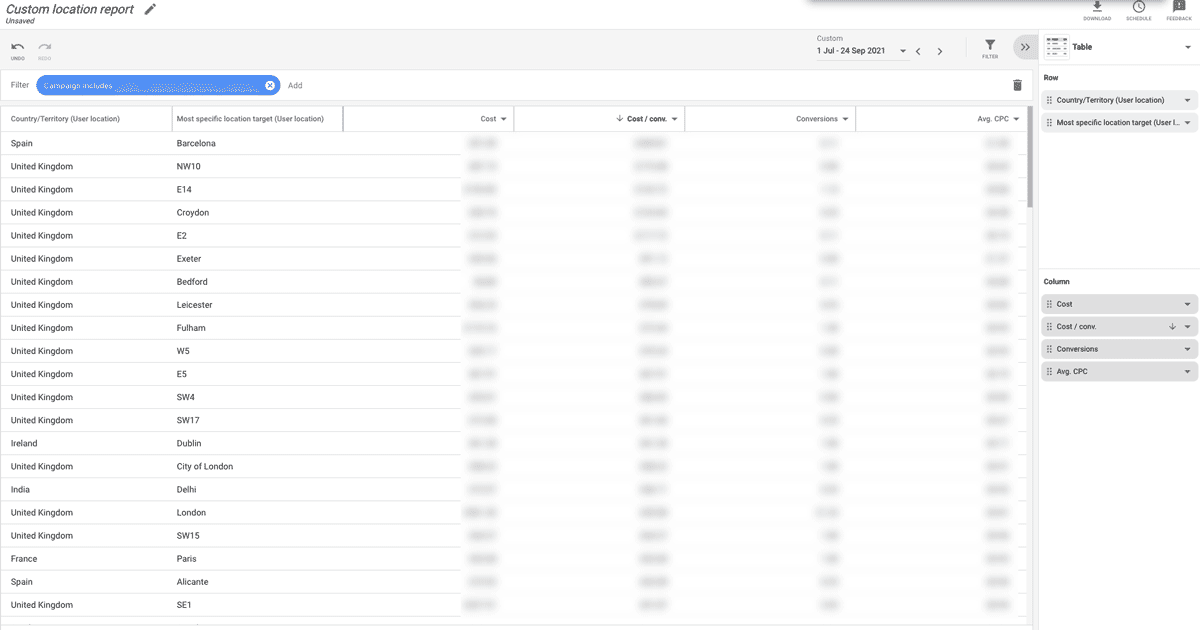Open Avg. CPC pill dropdown in Column panel

click(1188, 371)
